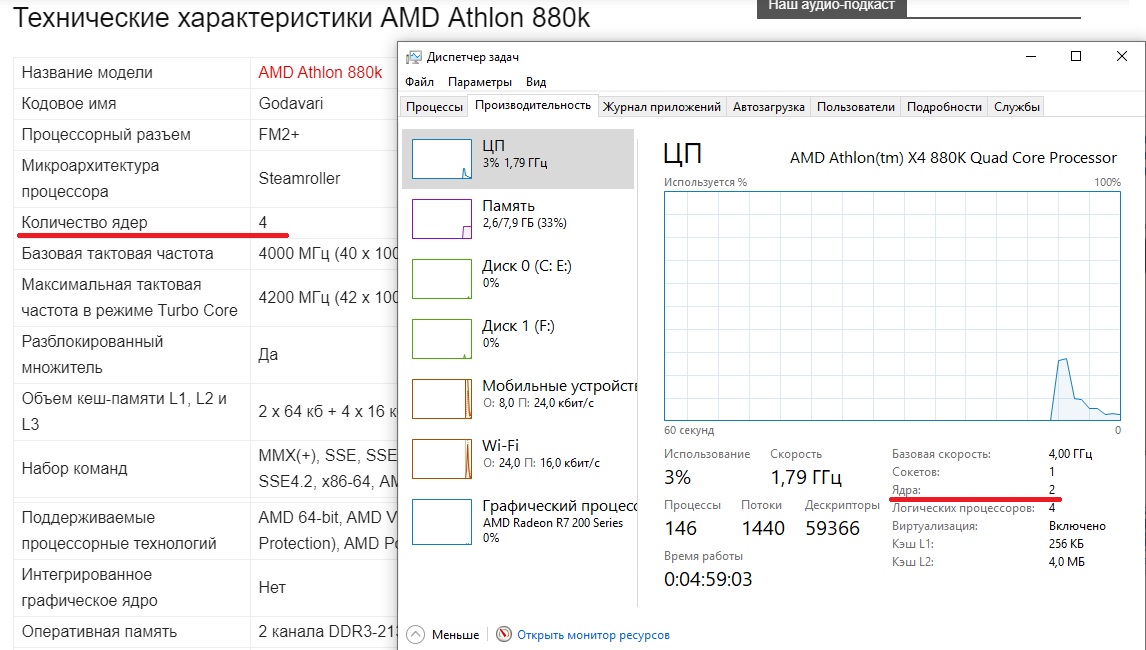Click the Task Manager app icon in title bar
This screenshot has height=650, width=1146.
click(x=413, y=57)
